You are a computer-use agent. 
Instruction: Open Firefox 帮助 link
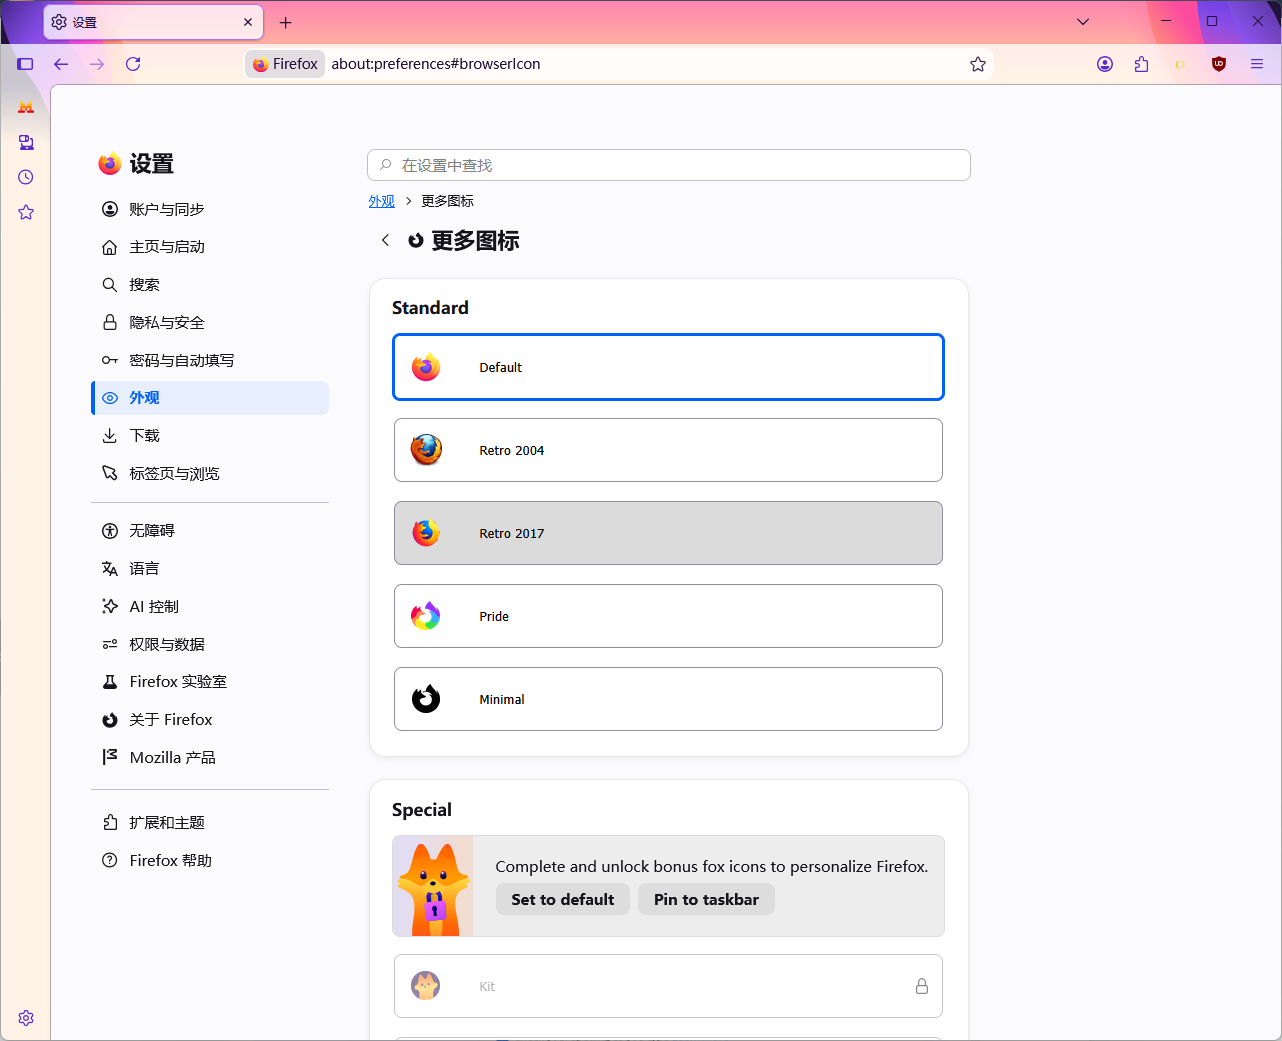click(x=210, y=861)
